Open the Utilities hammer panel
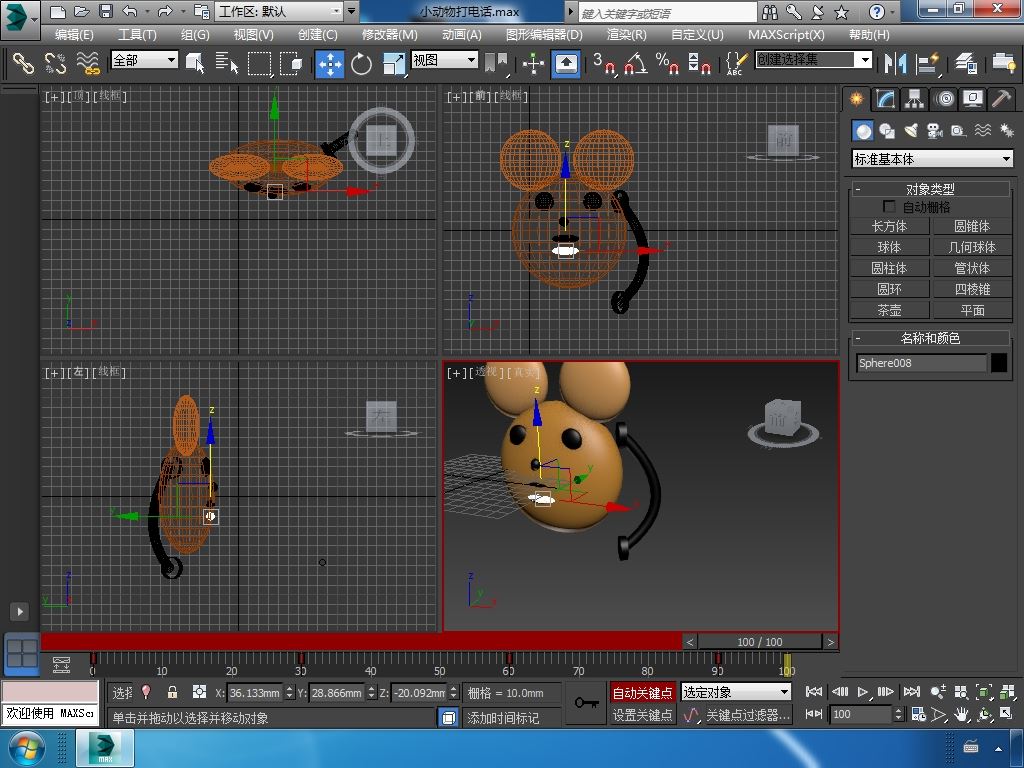1024x768 pixels. pyautogui.click(x=1001, y=99)
